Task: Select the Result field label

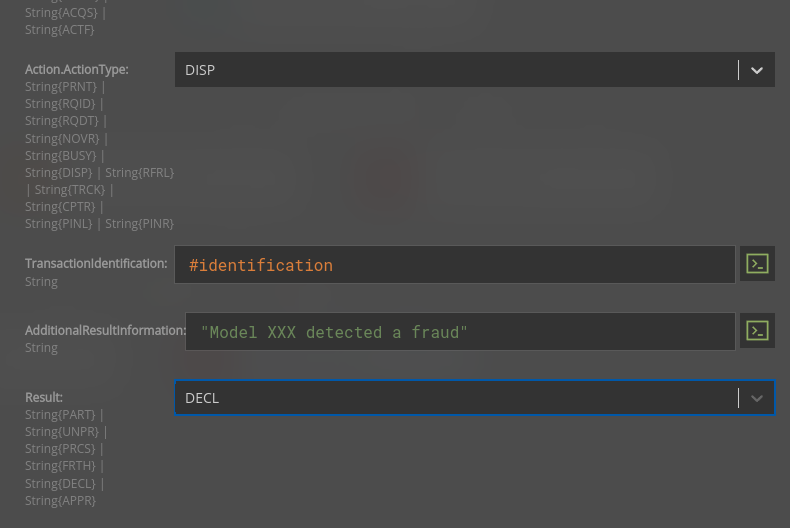Action: [x=44, y=398]
